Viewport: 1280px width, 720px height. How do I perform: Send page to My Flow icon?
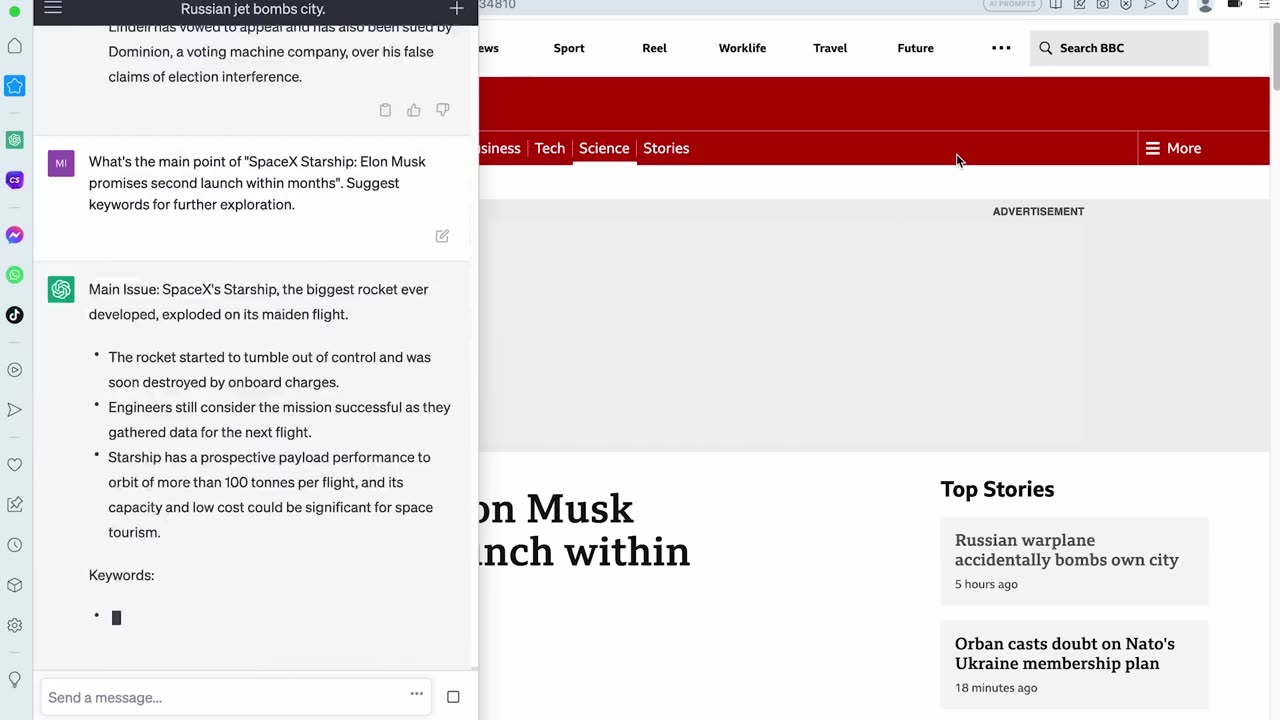[1150, 4]
